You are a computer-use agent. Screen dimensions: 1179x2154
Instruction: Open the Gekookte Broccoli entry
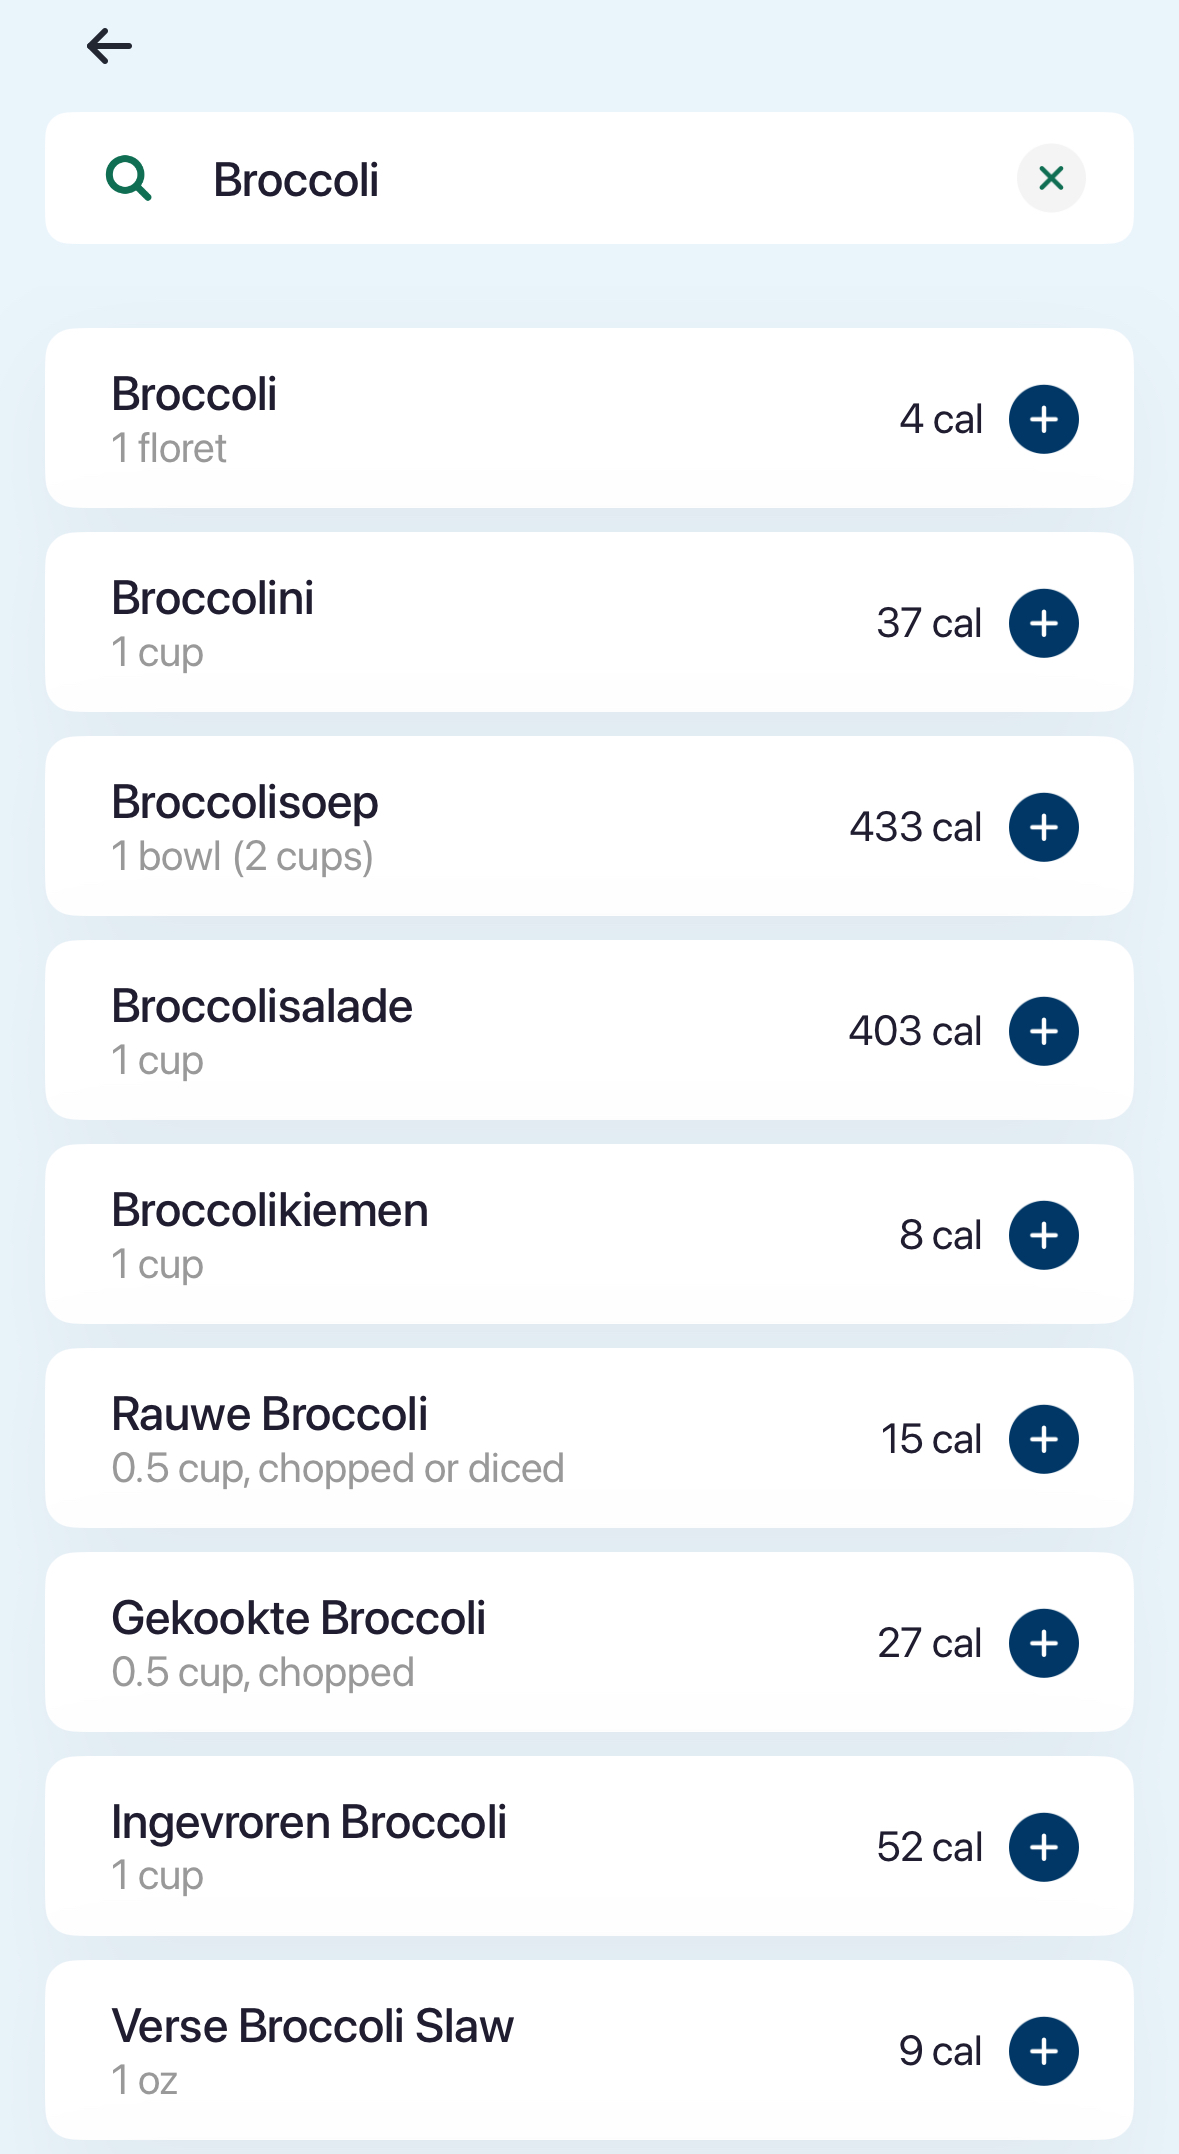tap(450, 1643)
